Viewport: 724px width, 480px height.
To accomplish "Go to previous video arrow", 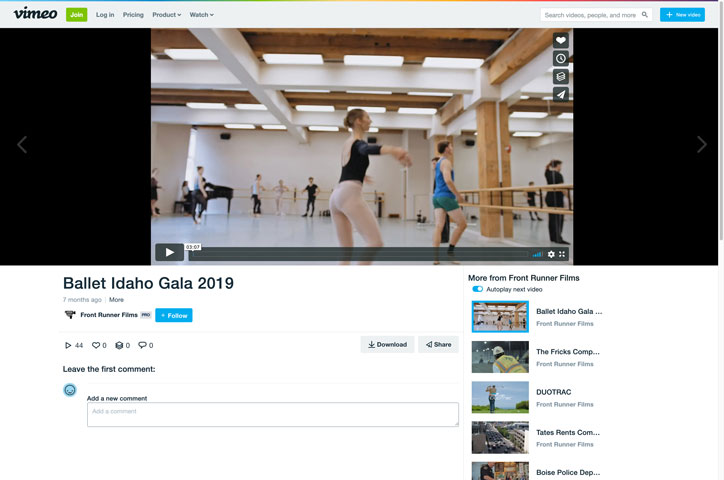I will (x=22, y=144).
